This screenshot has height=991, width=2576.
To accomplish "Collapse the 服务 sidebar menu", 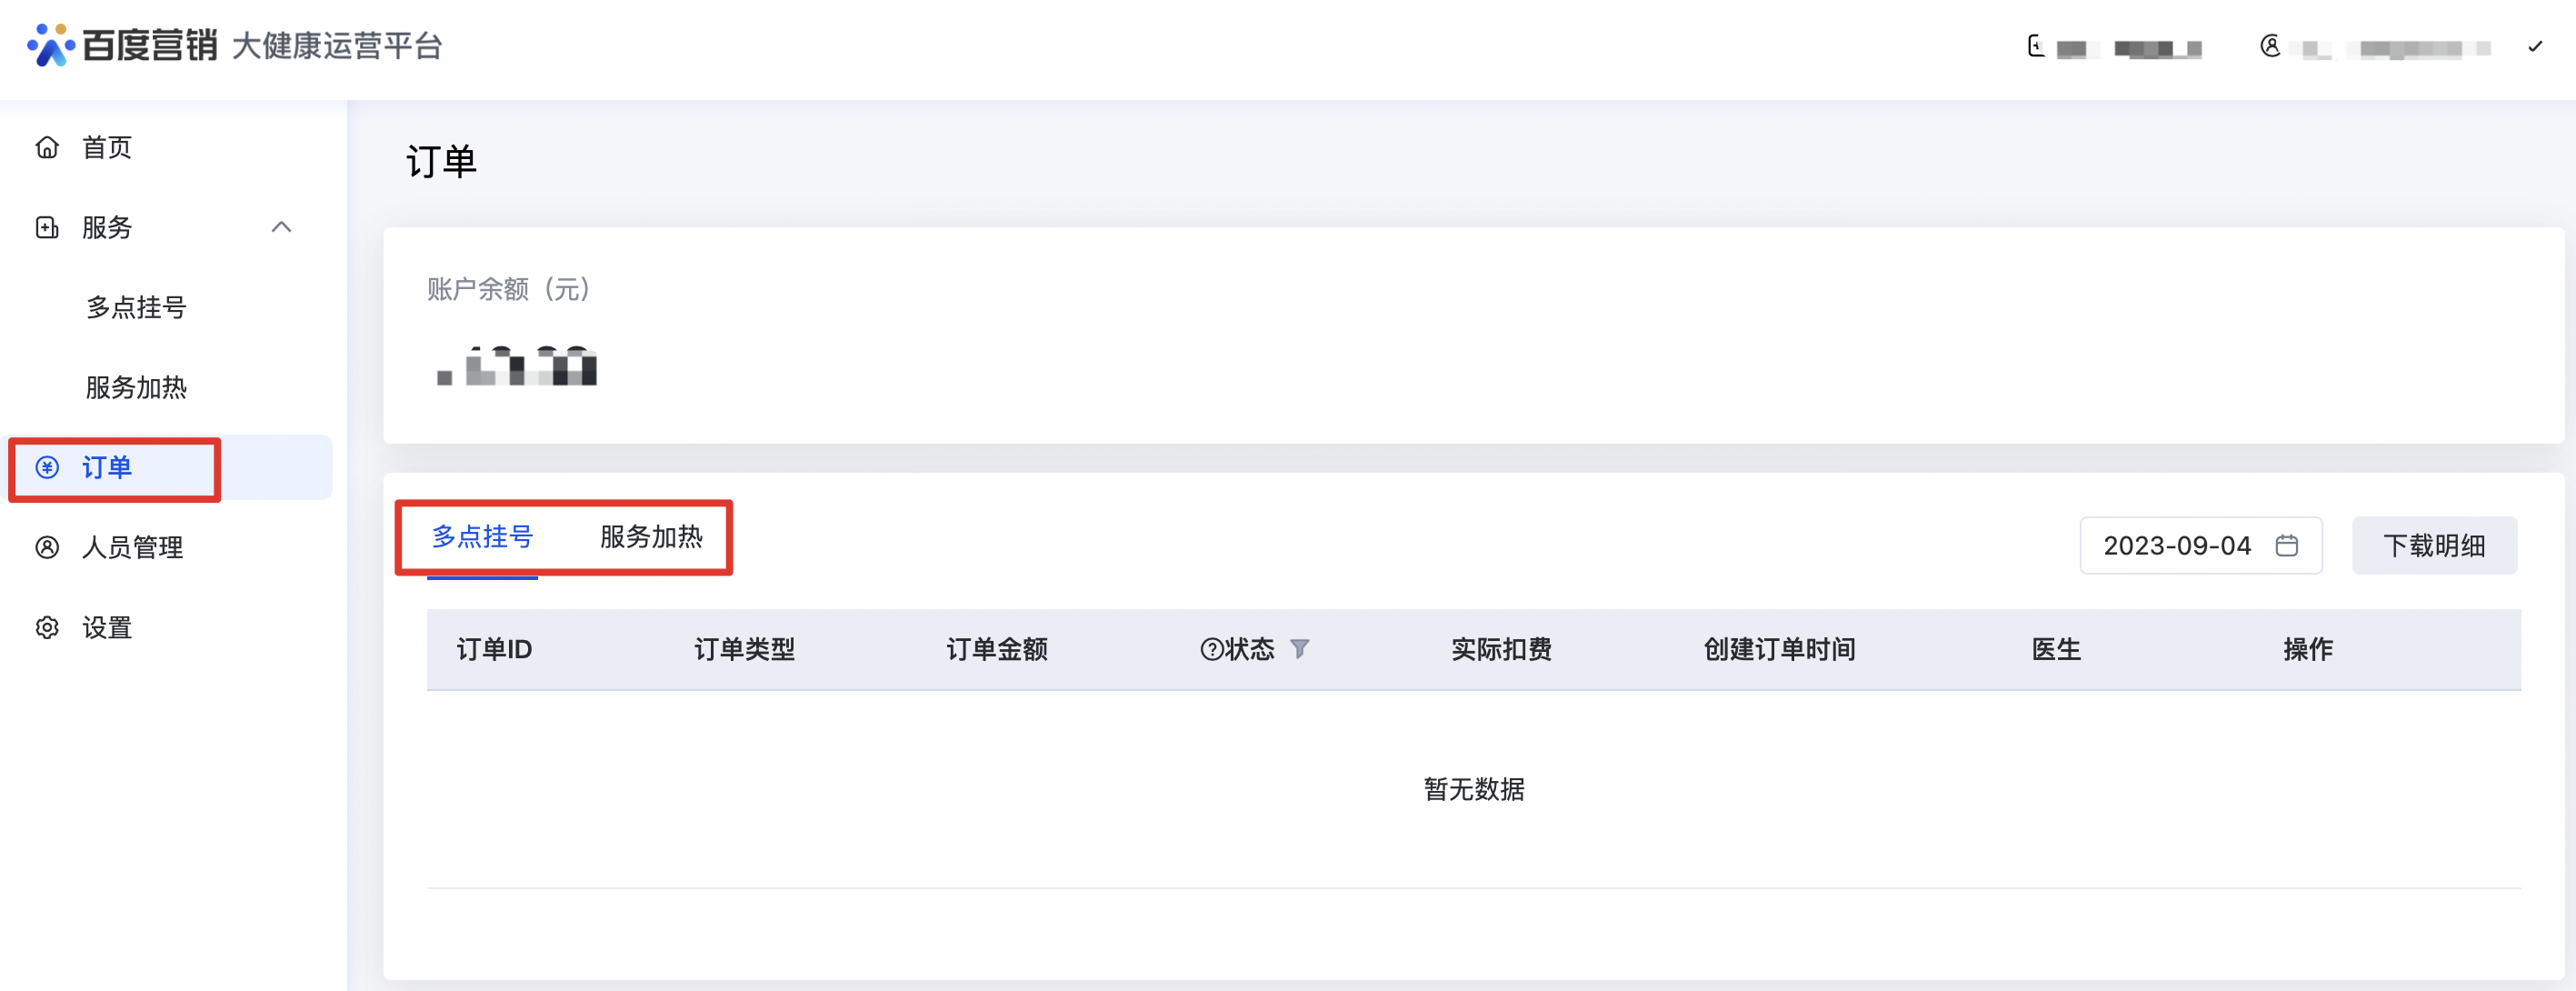I will pos(281,227).
